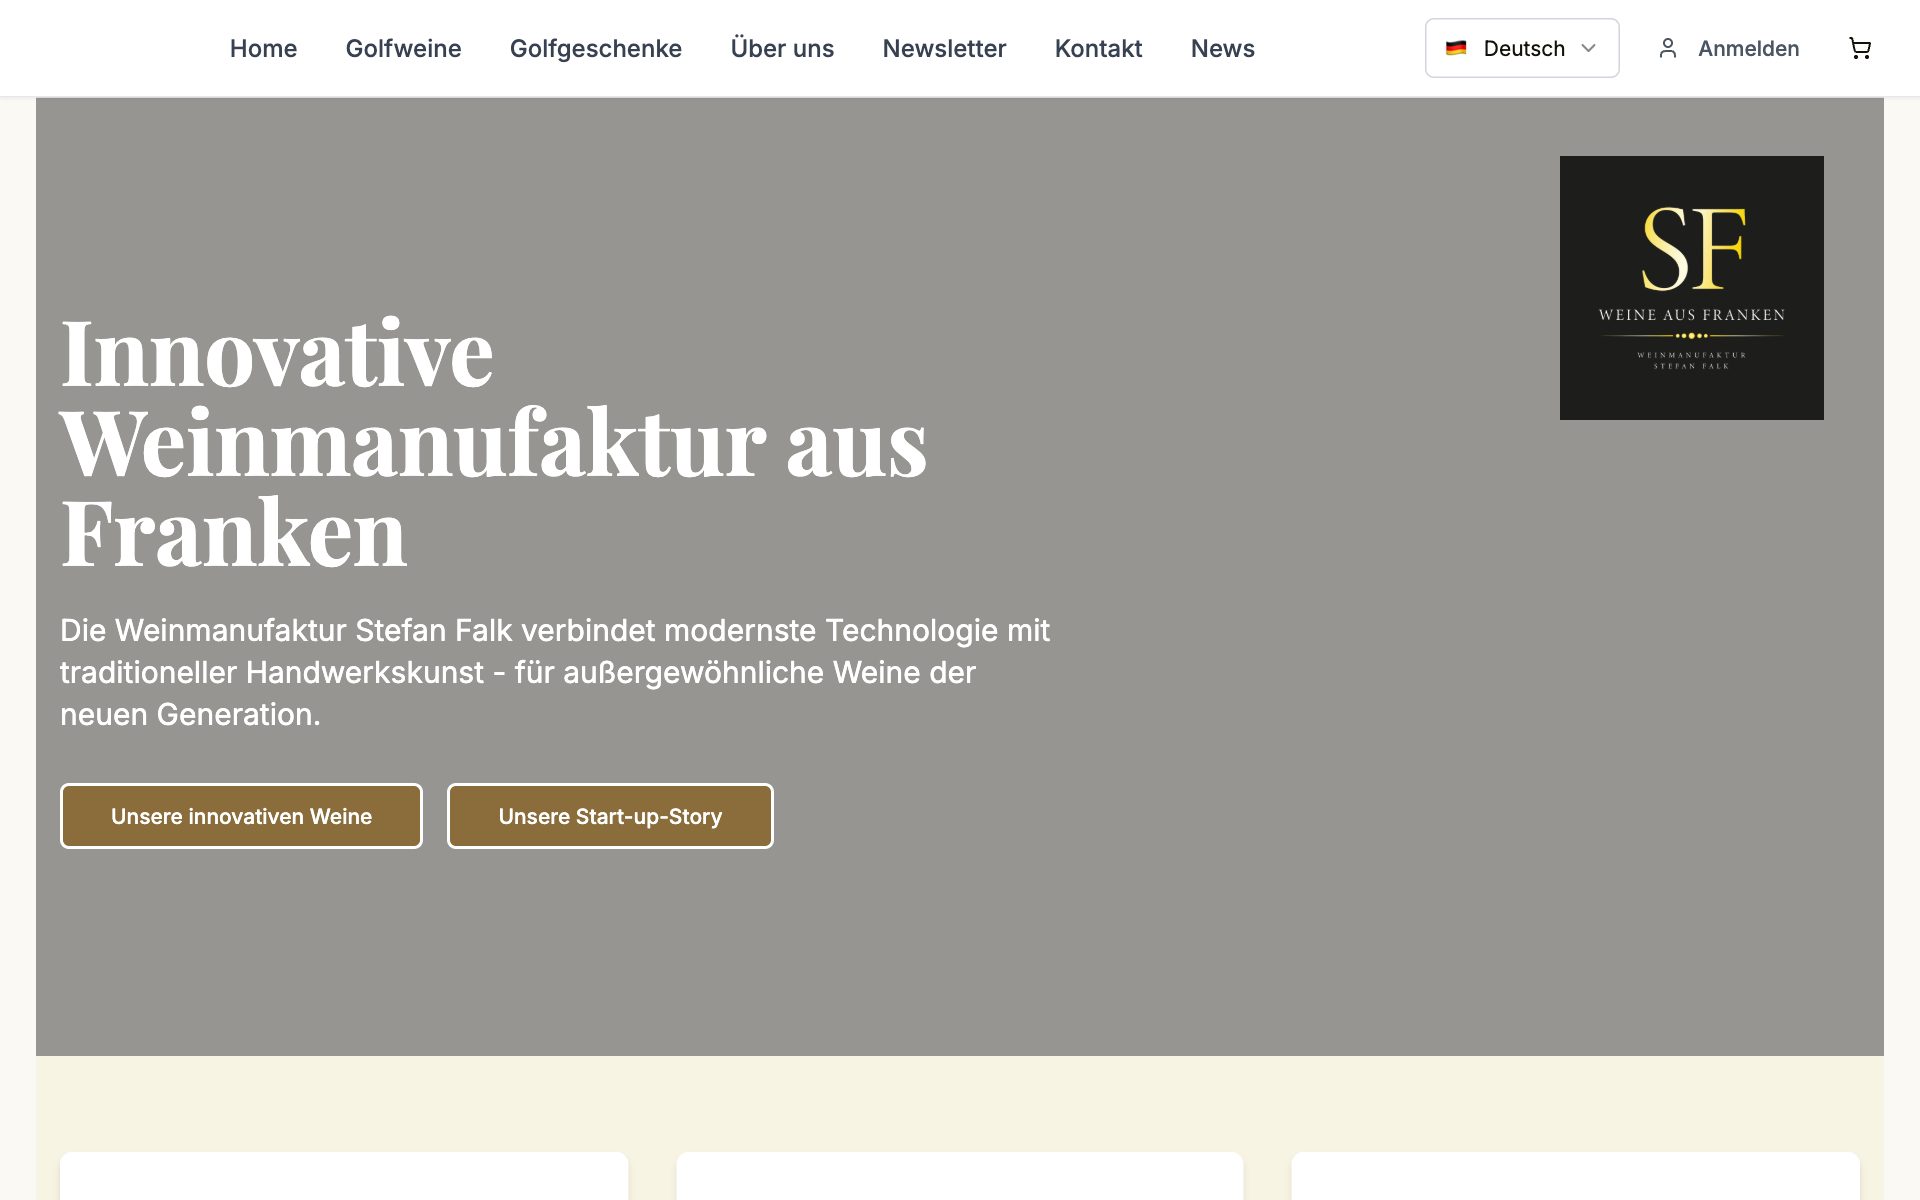Navigate to Golfgeschenke
Screen dimensions: 1920x1200
[x=596, y=48]
